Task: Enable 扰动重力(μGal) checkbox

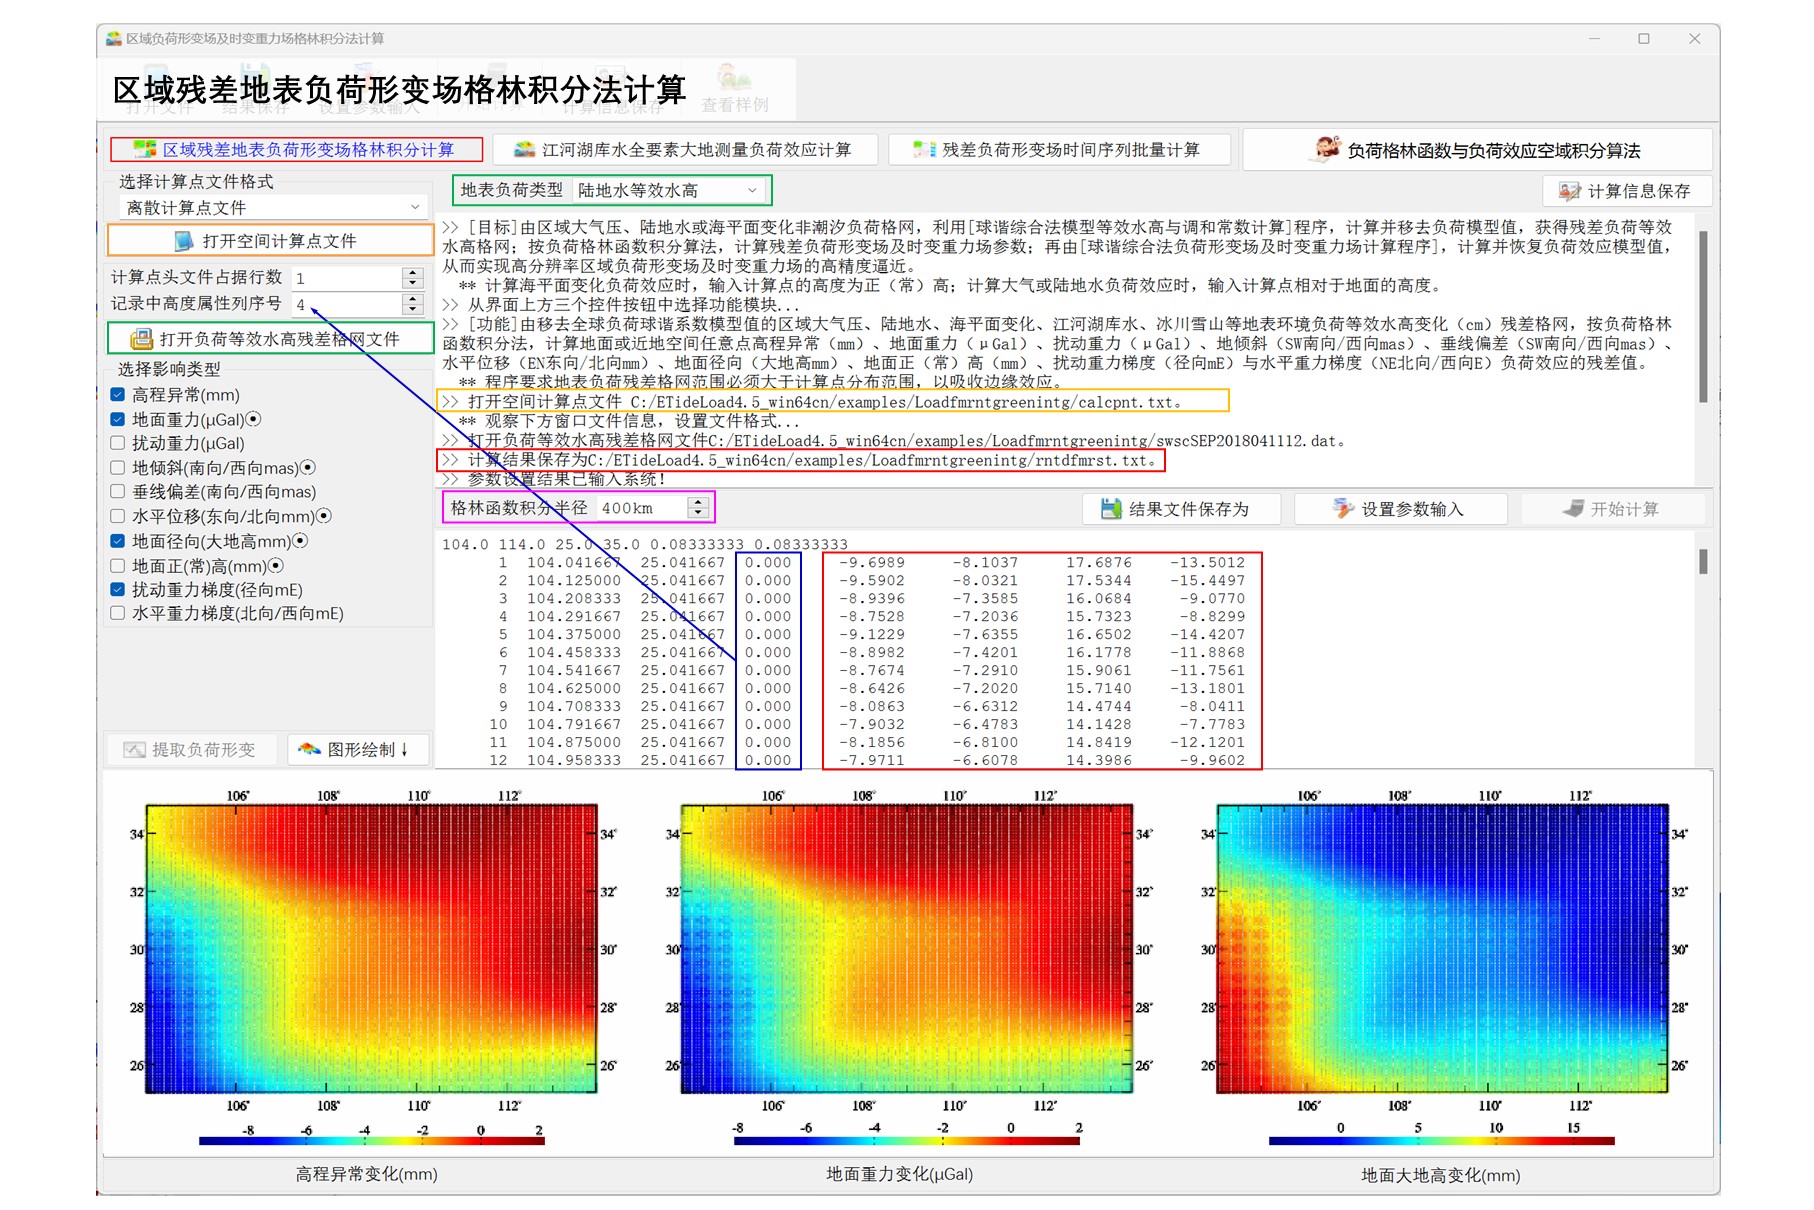Action: click(x=118, y=443)
